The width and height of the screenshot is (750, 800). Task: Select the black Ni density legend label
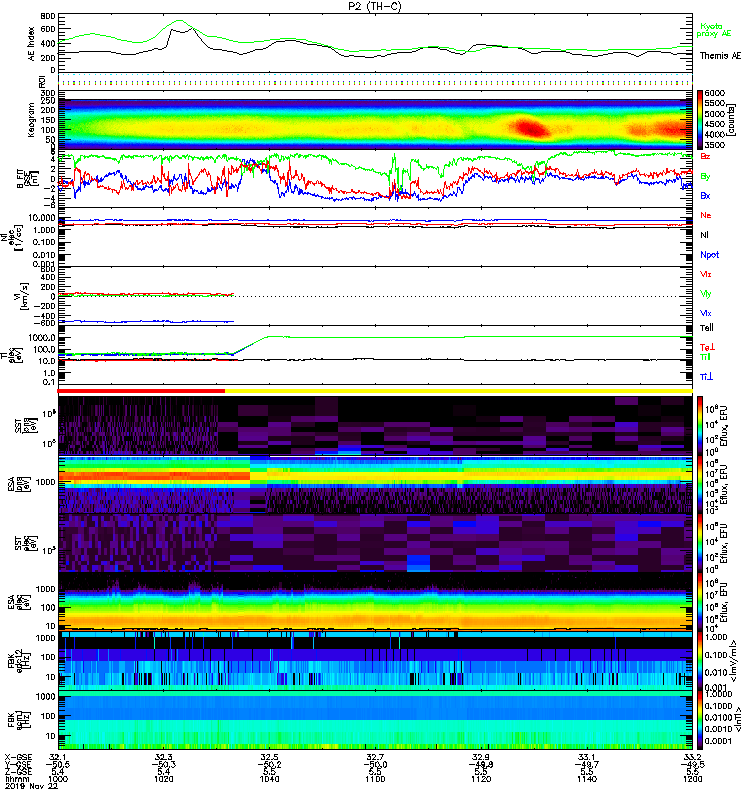point(704,235)
